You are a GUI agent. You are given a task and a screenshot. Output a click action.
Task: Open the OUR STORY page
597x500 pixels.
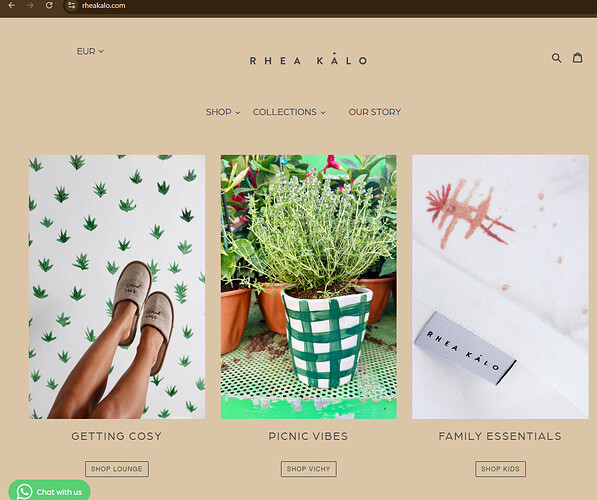375,112
